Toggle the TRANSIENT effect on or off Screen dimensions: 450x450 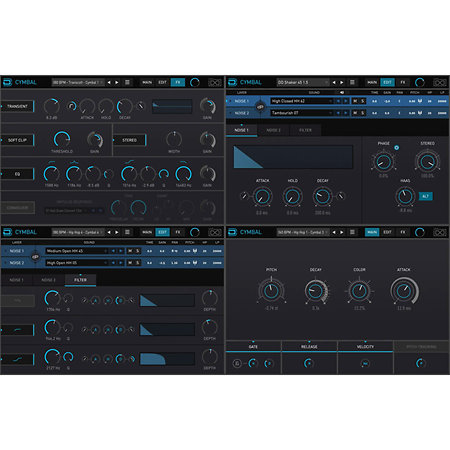(18, 106)
